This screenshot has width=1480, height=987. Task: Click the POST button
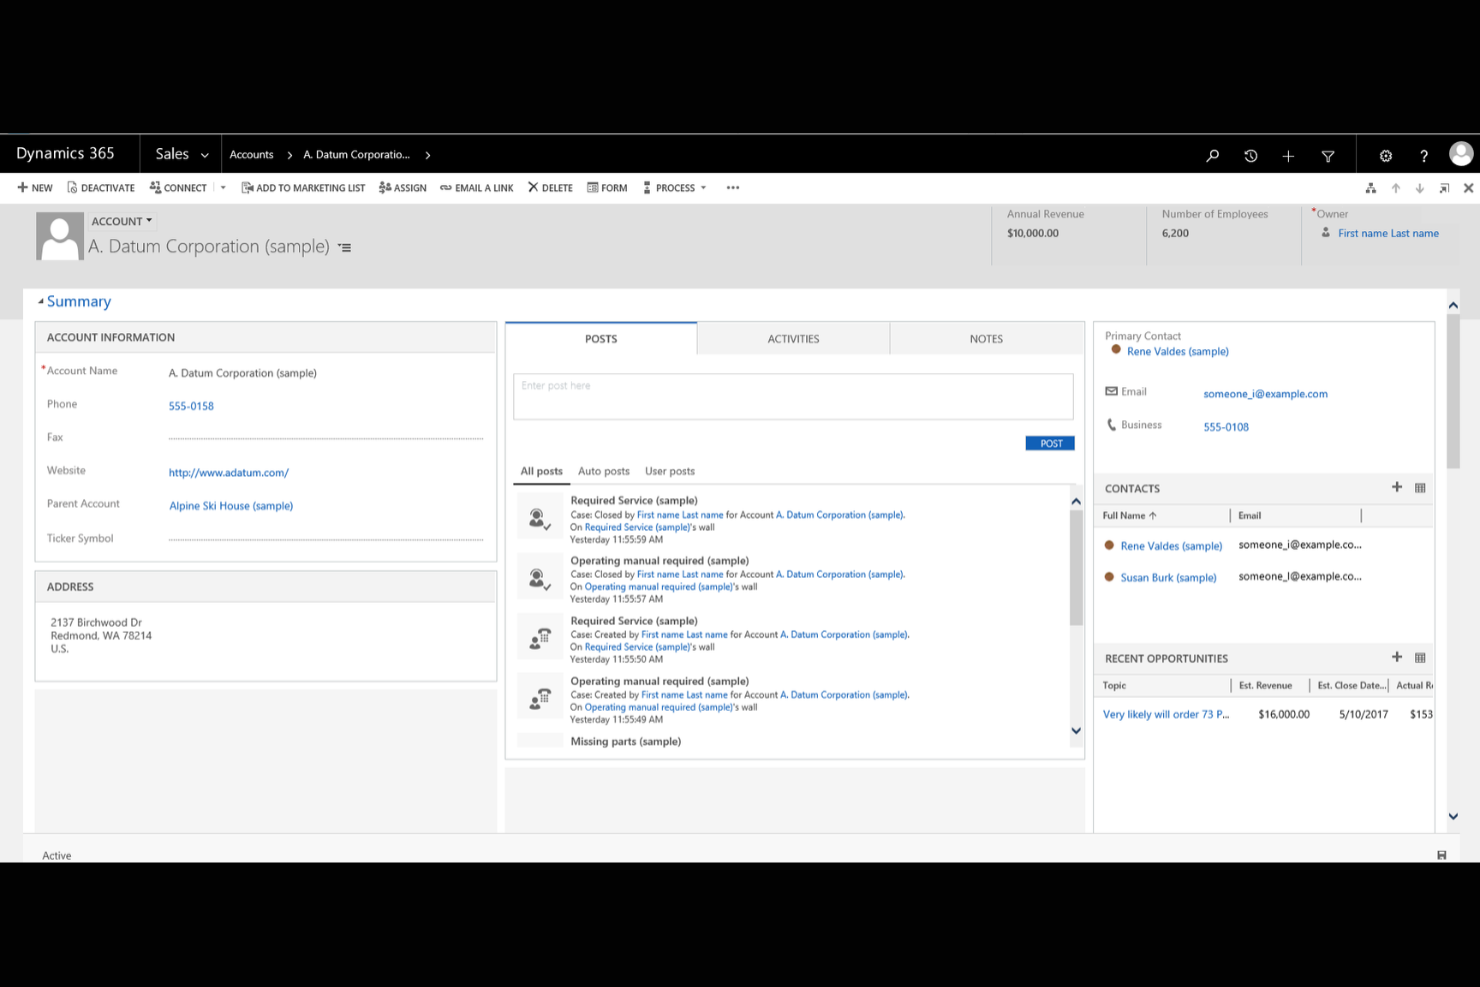[1049, 443]
